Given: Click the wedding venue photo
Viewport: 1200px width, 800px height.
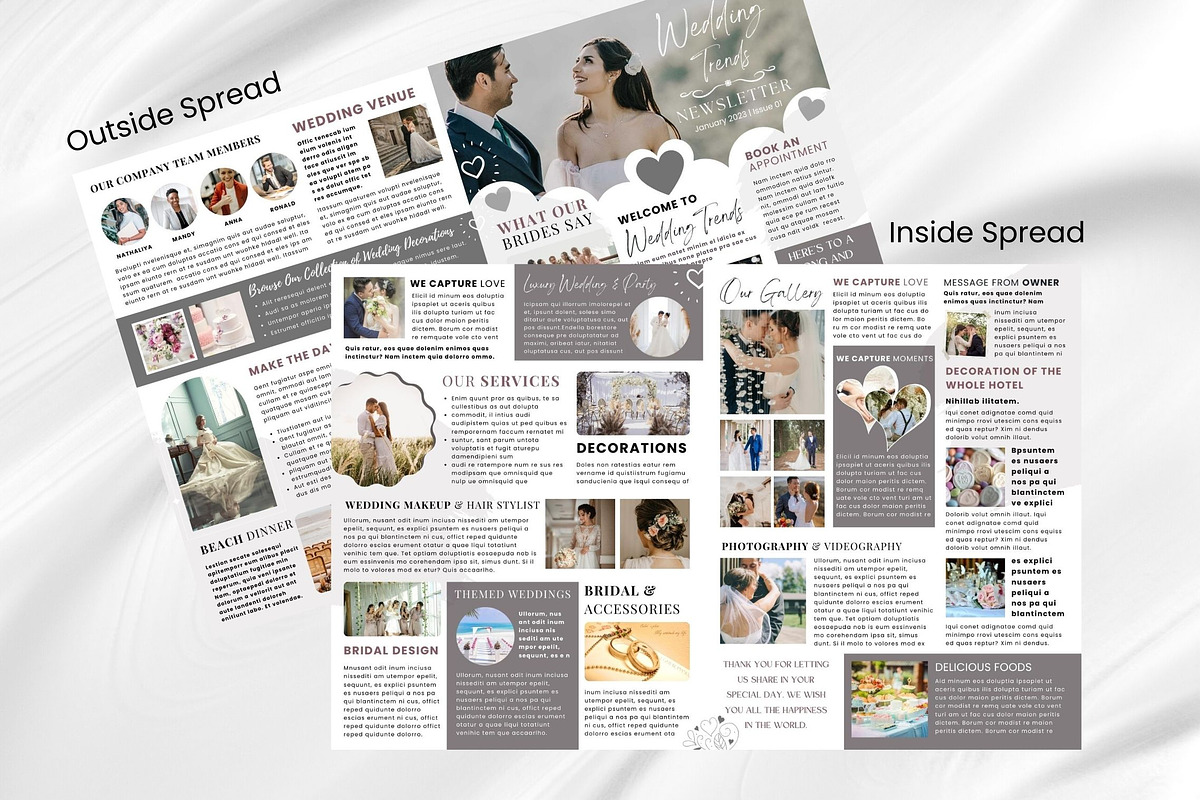Looking at the screenshot, I should [404, 141].
